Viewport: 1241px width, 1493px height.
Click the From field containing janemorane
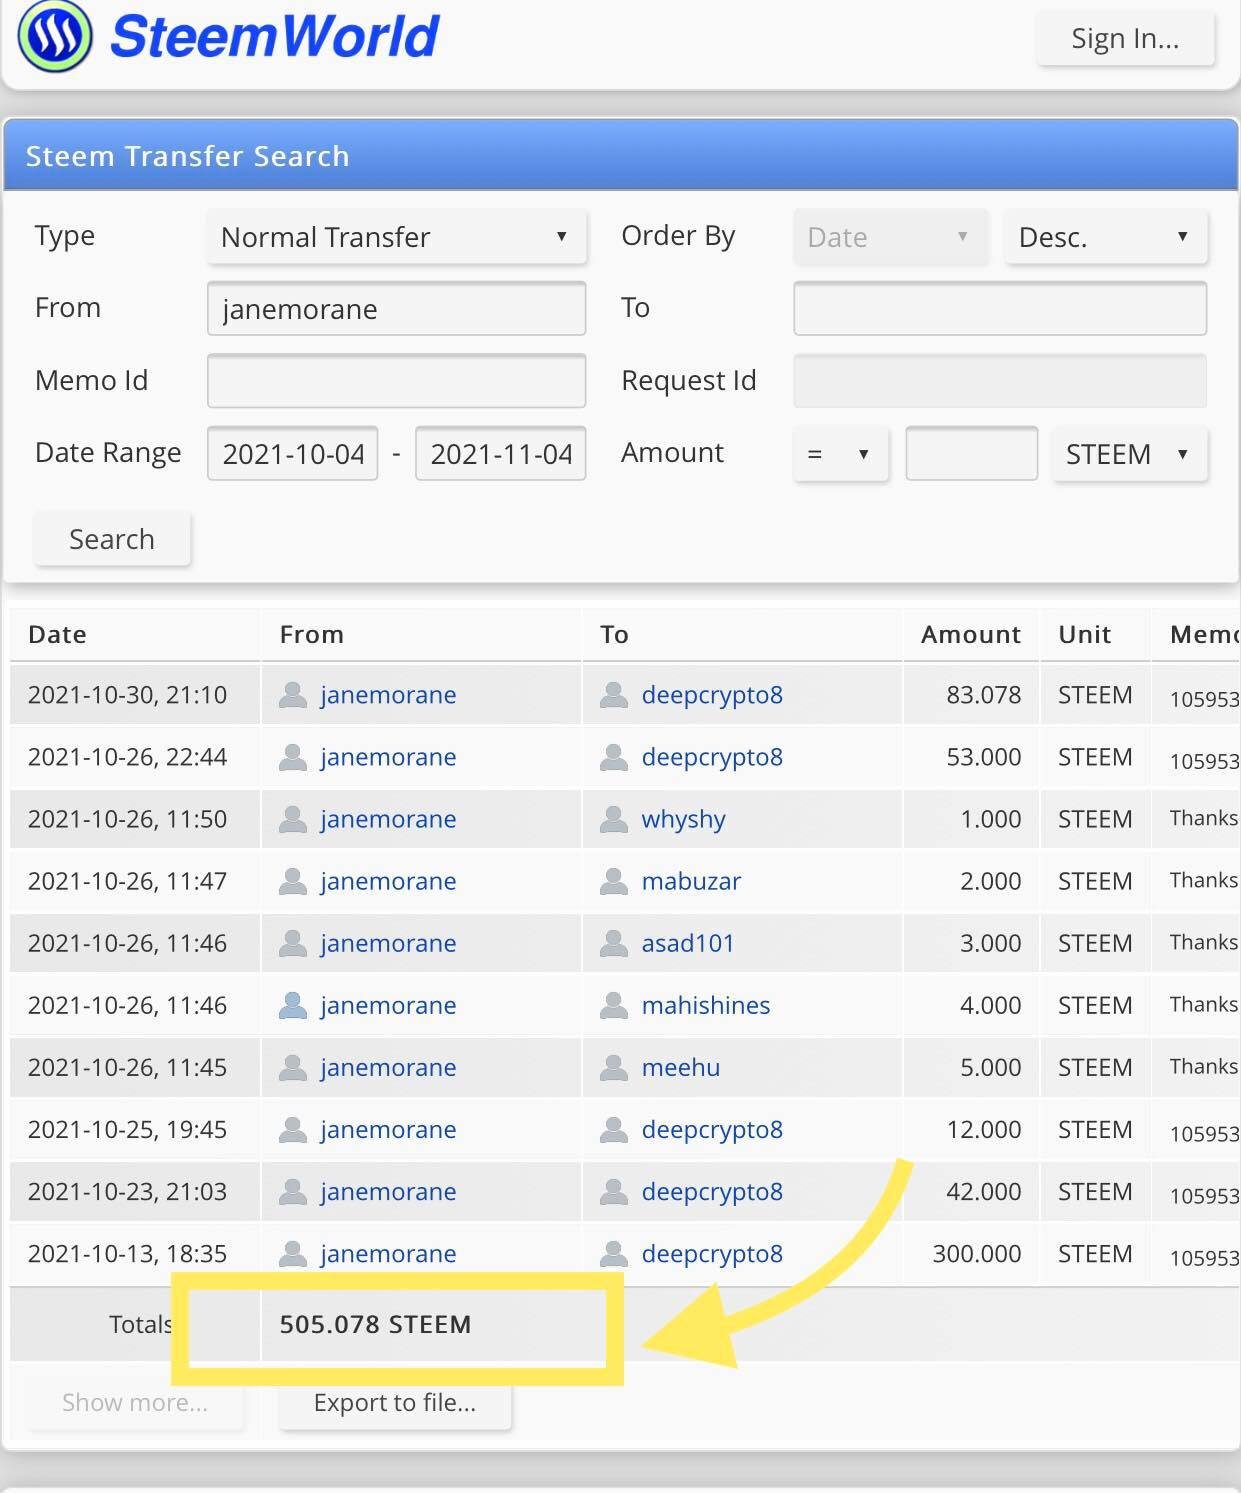396,308
